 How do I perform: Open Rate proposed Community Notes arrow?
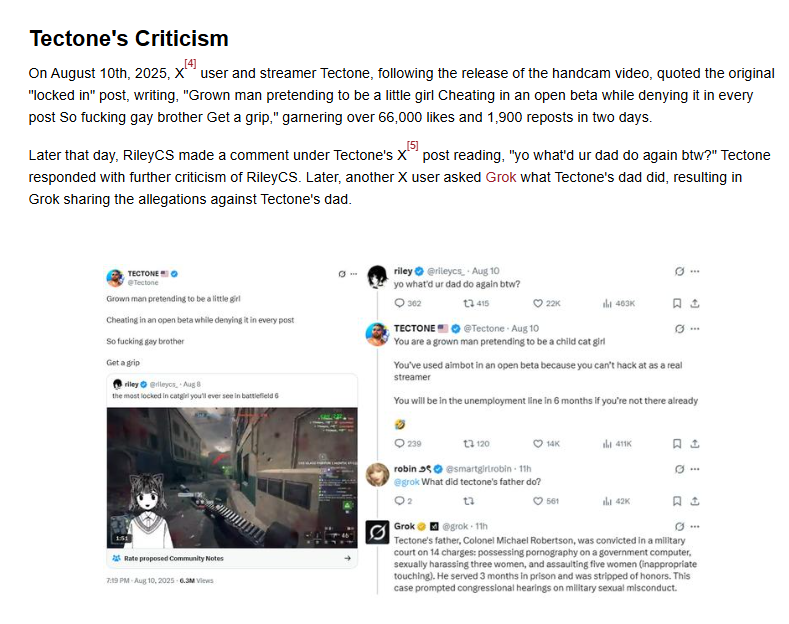point(347,558)
